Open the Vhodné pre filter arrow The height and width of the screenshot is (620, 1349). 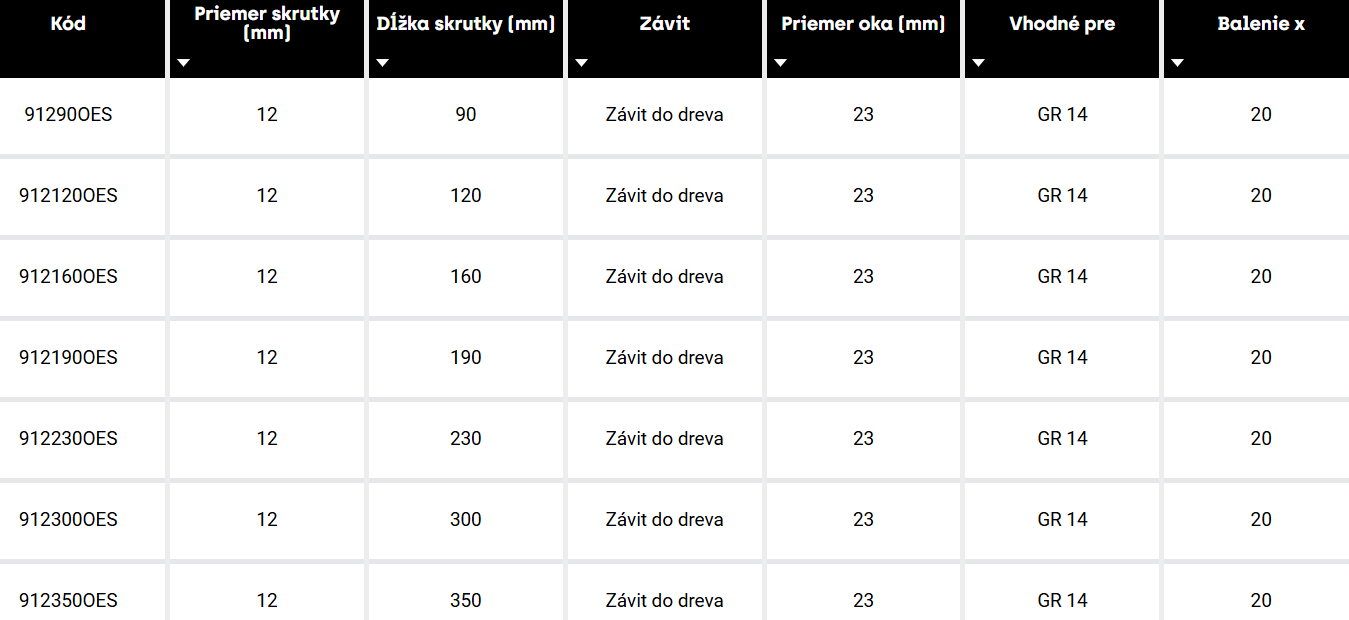point(978,63)
